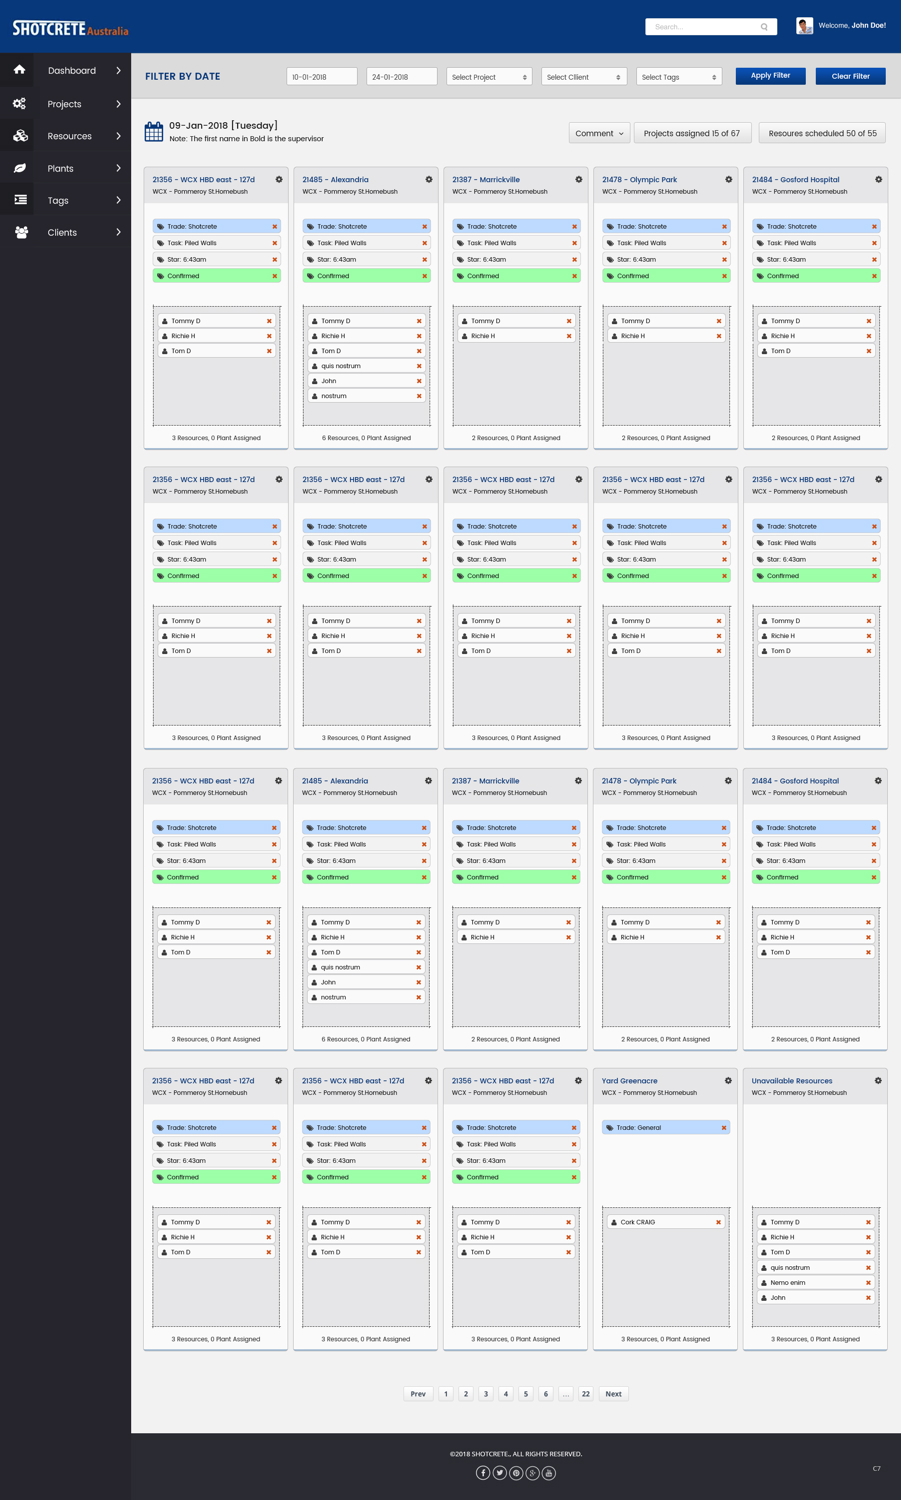
Task: Open the Comment dropdown
Action: (x=599, y=133)
